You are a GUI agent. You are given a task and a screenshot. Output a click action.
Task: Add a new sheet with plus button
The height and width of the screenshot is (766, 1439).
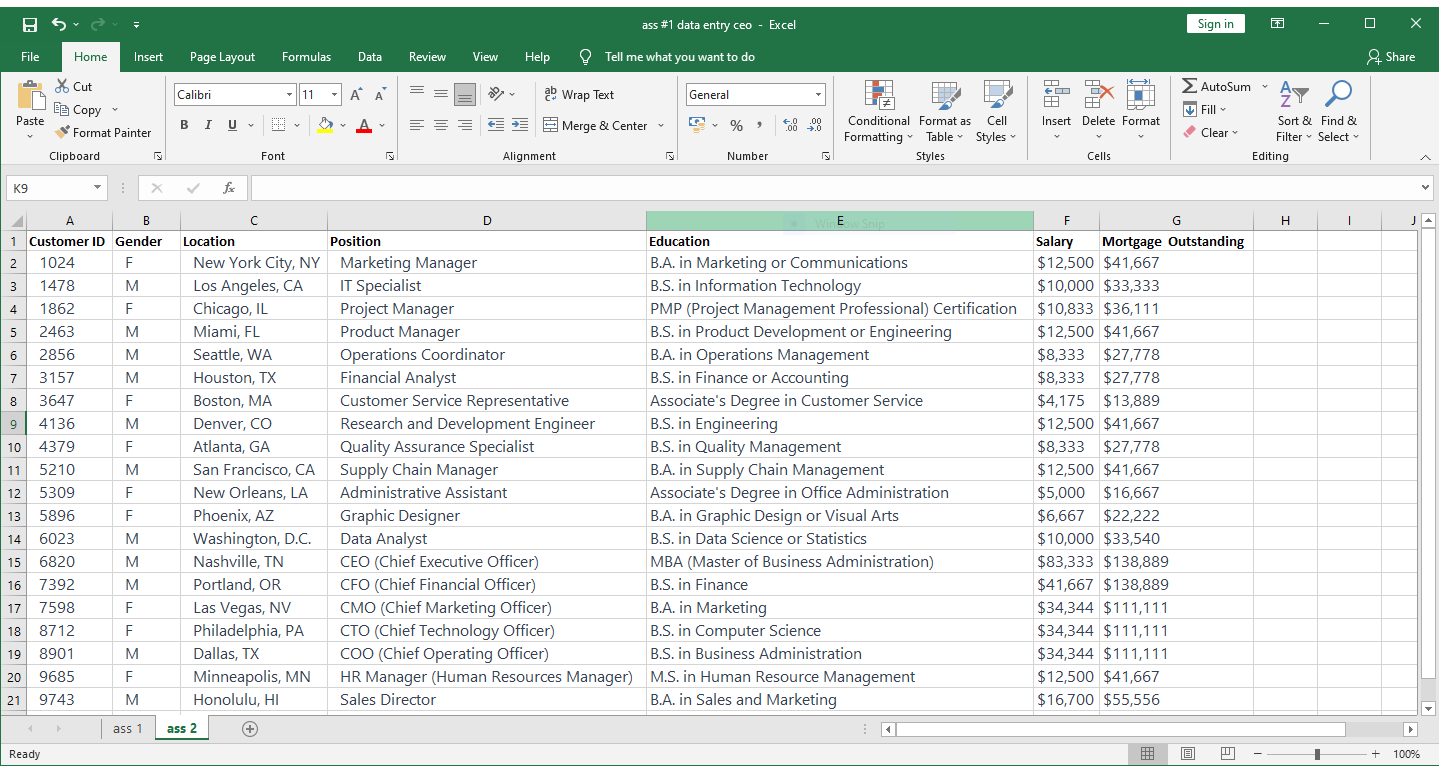[x=250, y=729]
